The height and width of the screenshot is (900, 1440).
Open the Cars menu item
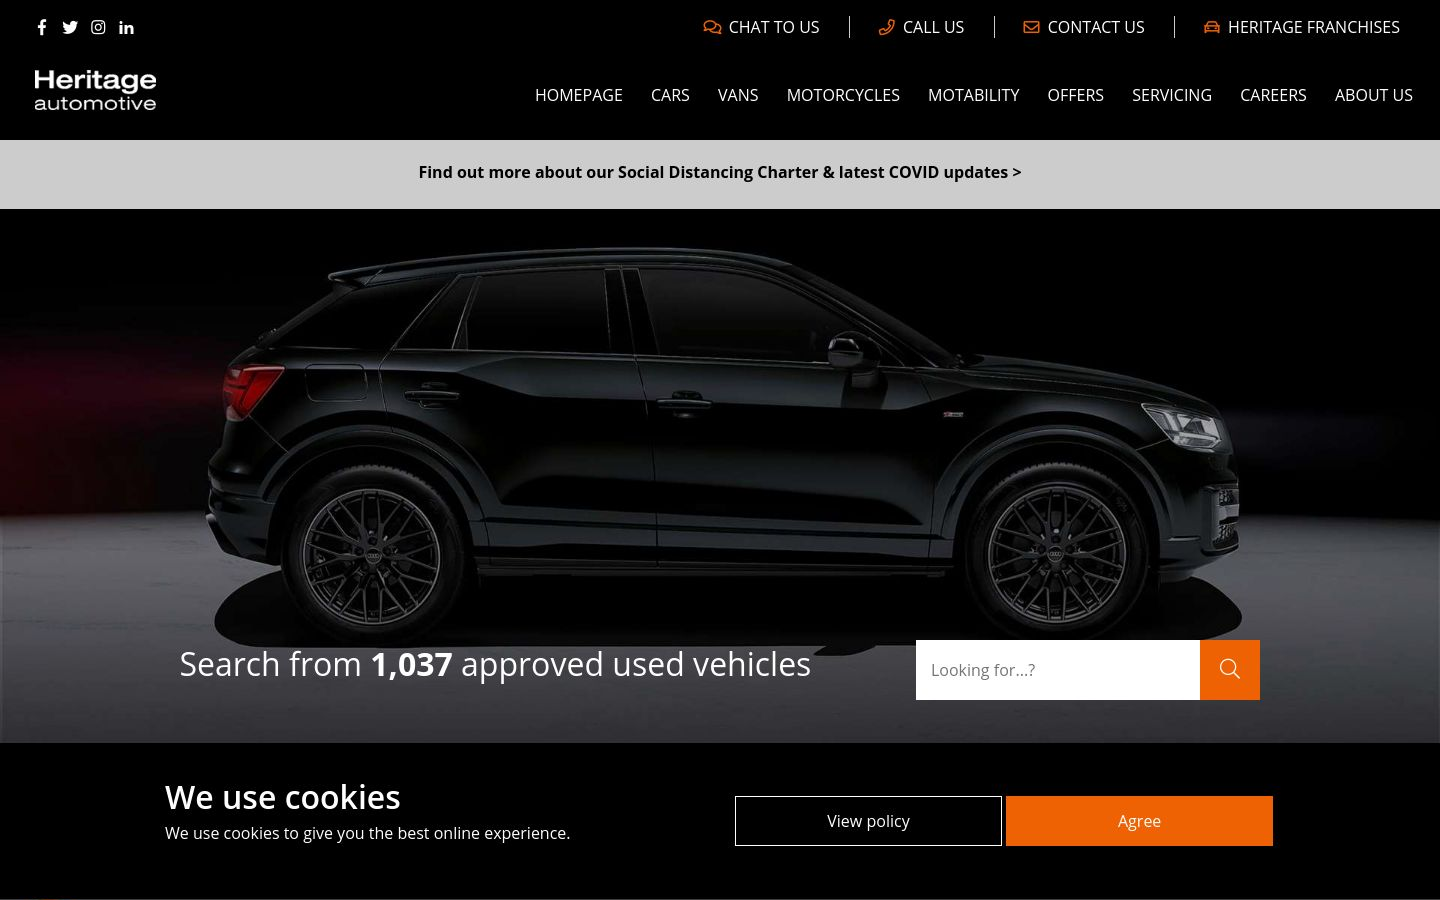(x=670, y=95)
